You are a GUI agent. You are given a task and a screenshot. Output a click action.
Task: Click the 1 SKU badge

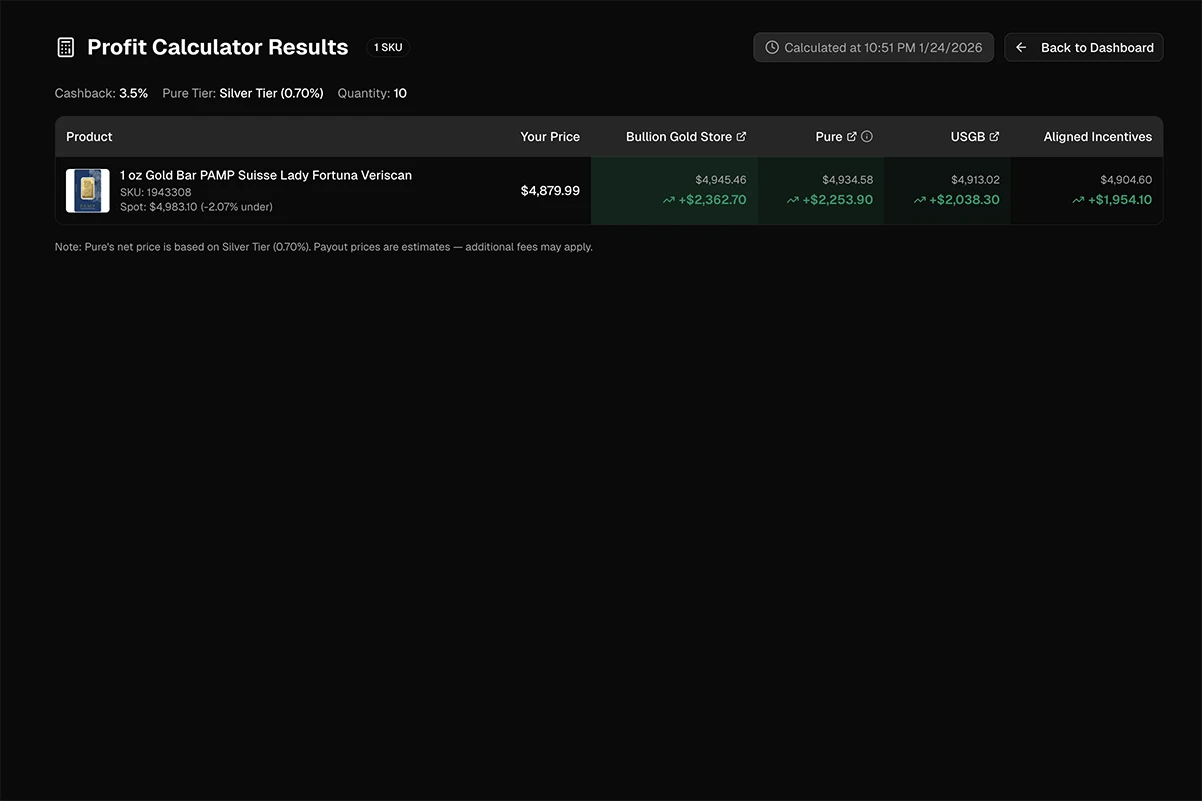click(388, 46)
